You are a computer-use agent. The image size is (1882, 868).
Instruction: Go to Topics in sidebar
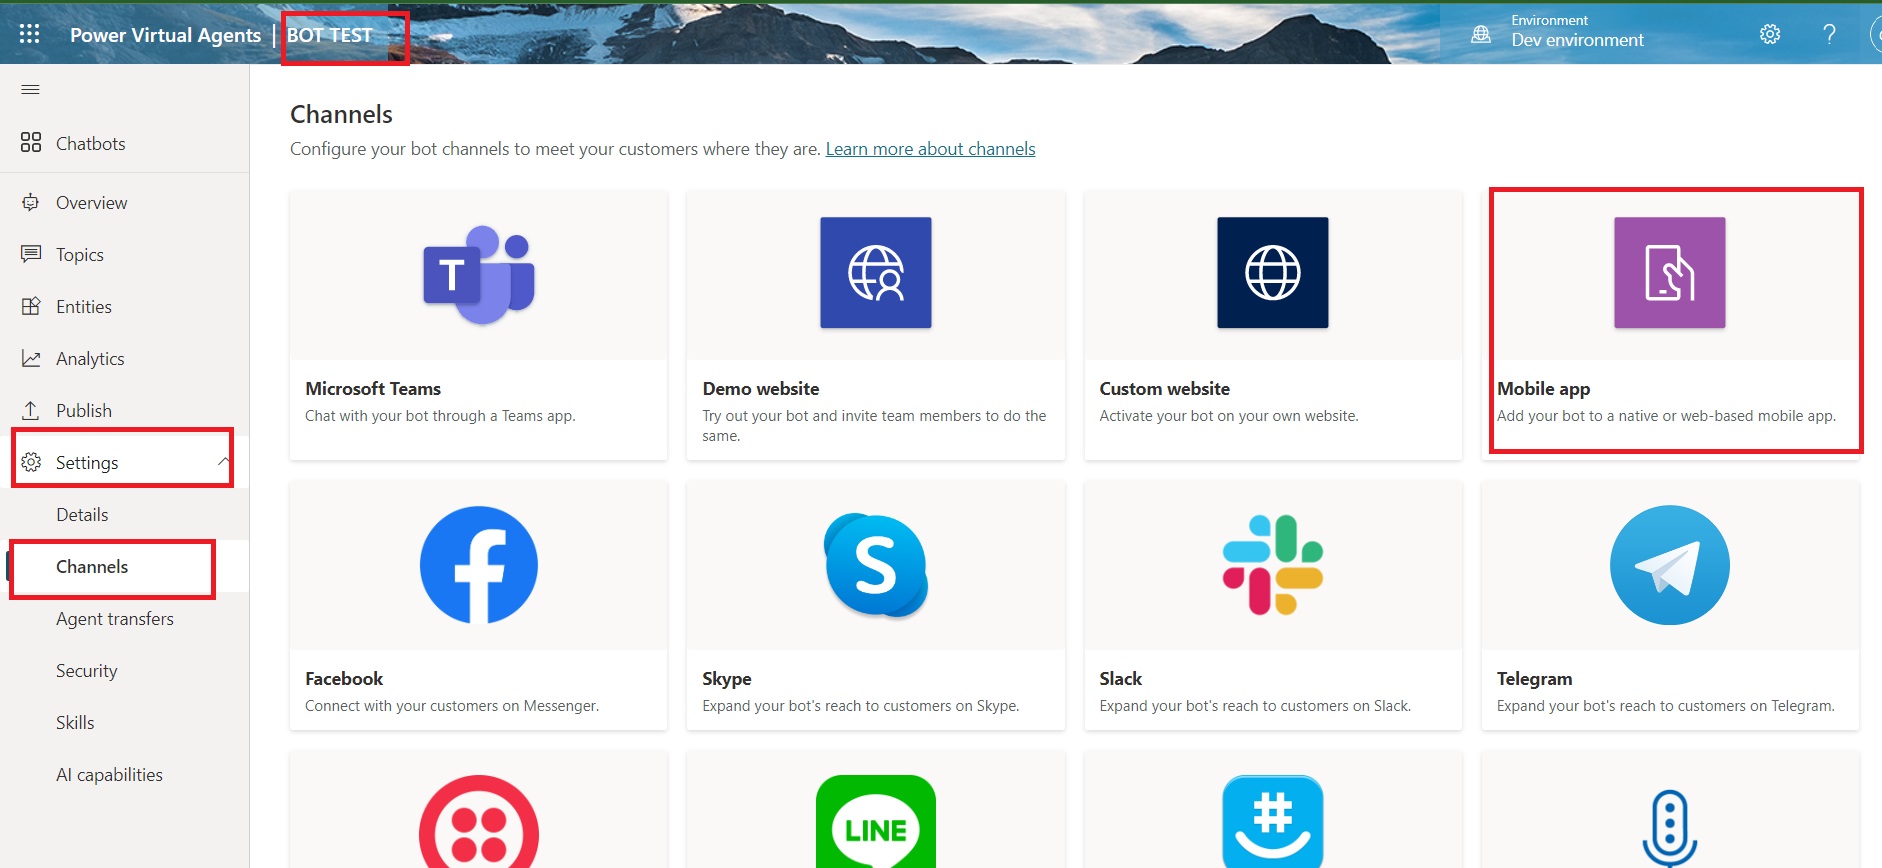click(x=80, y=255)
